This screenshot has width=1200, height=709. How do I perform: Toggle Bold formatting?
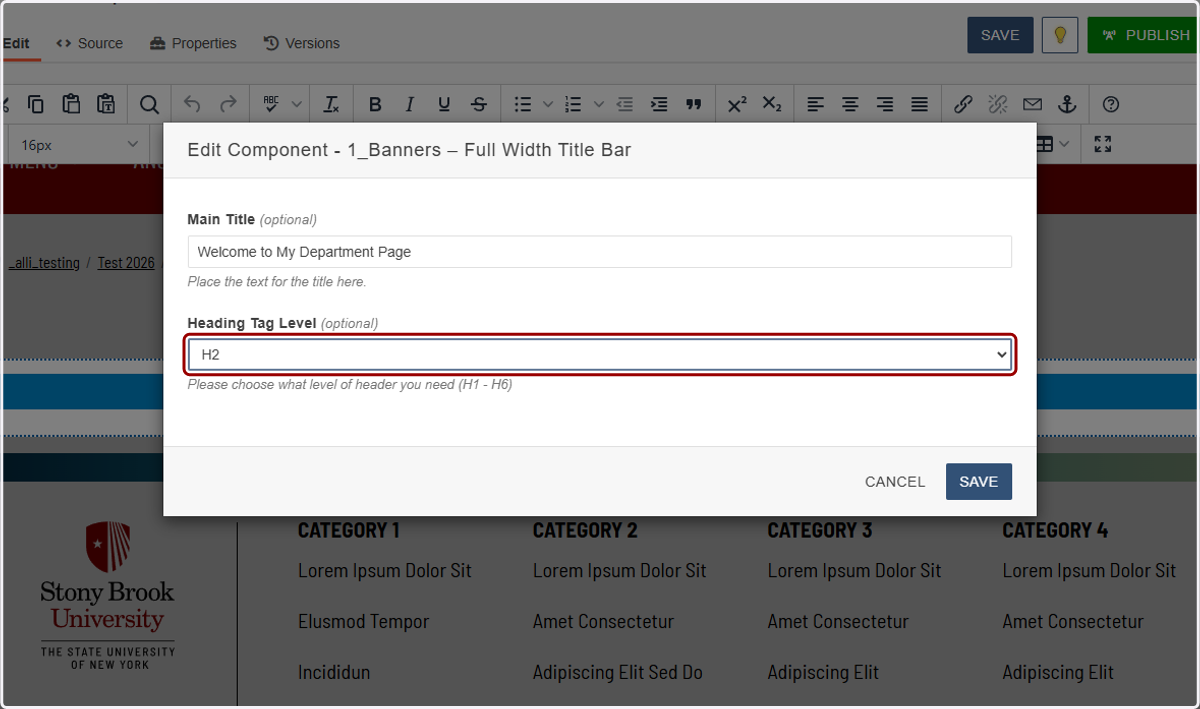(375, 104)
